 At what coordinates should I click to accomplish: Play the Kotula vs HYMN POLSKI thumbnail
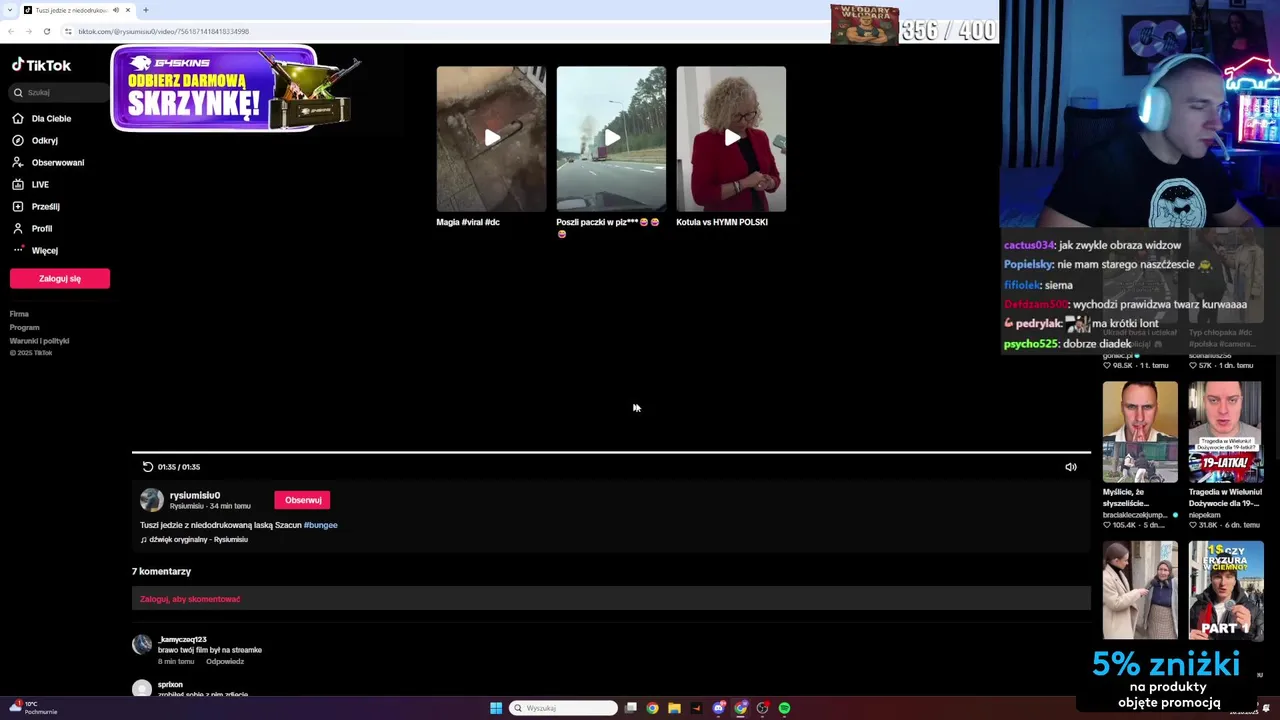pyautogui.click(x=731, y=139)
